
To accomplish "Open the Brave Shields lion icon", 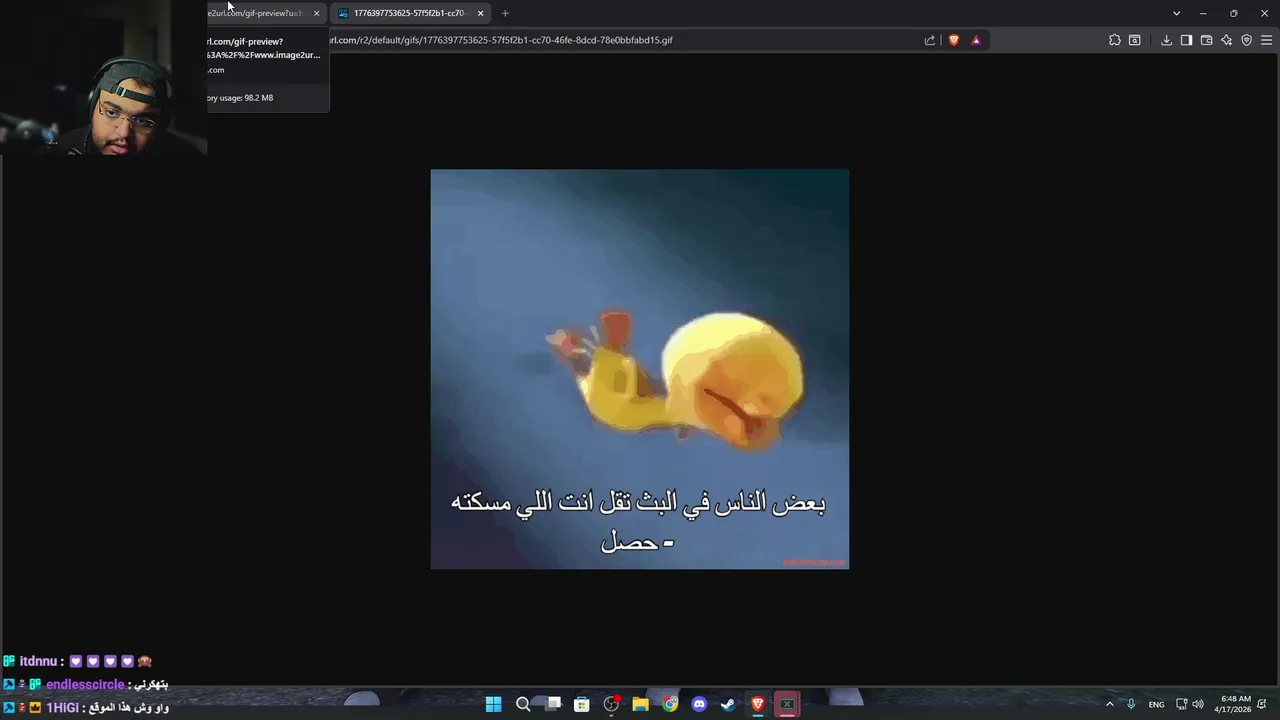I will pos(954,40).
